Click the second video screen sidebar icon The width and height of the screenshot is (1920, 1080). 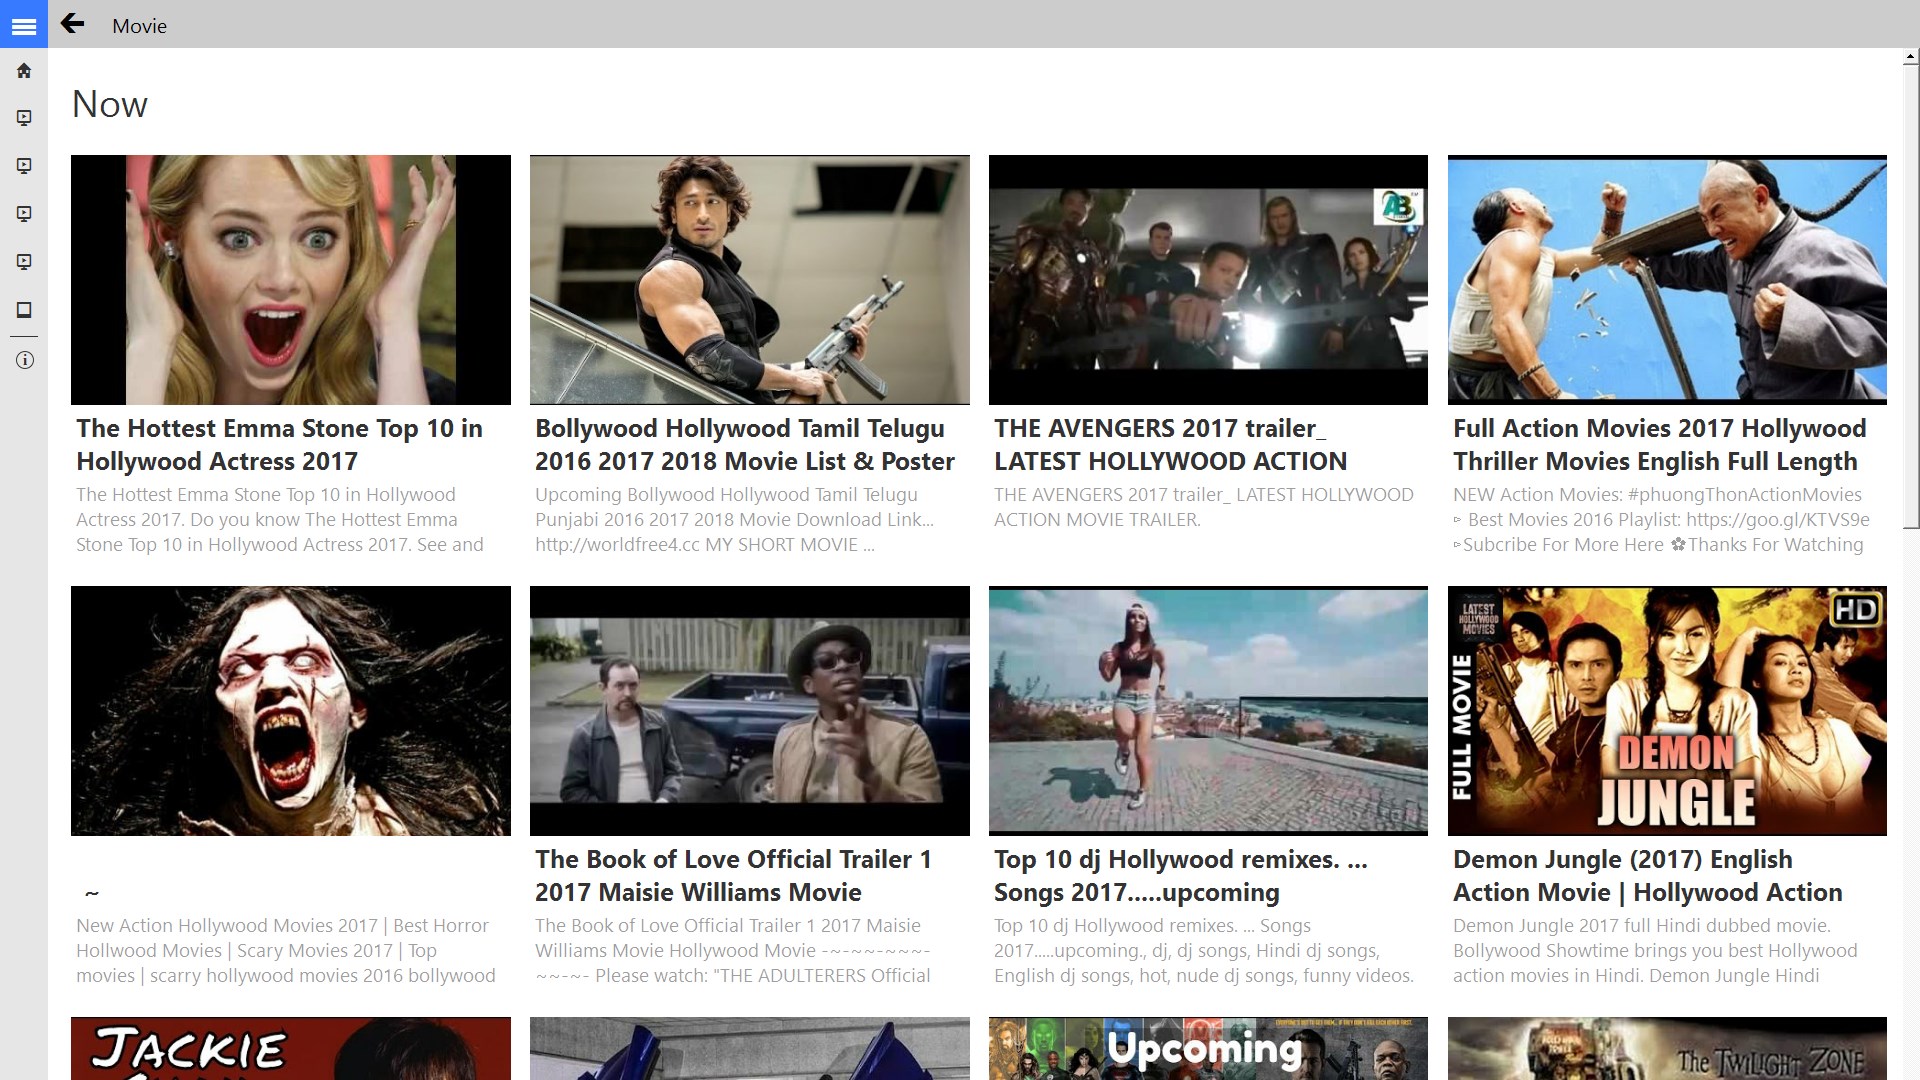coord(24,166)
